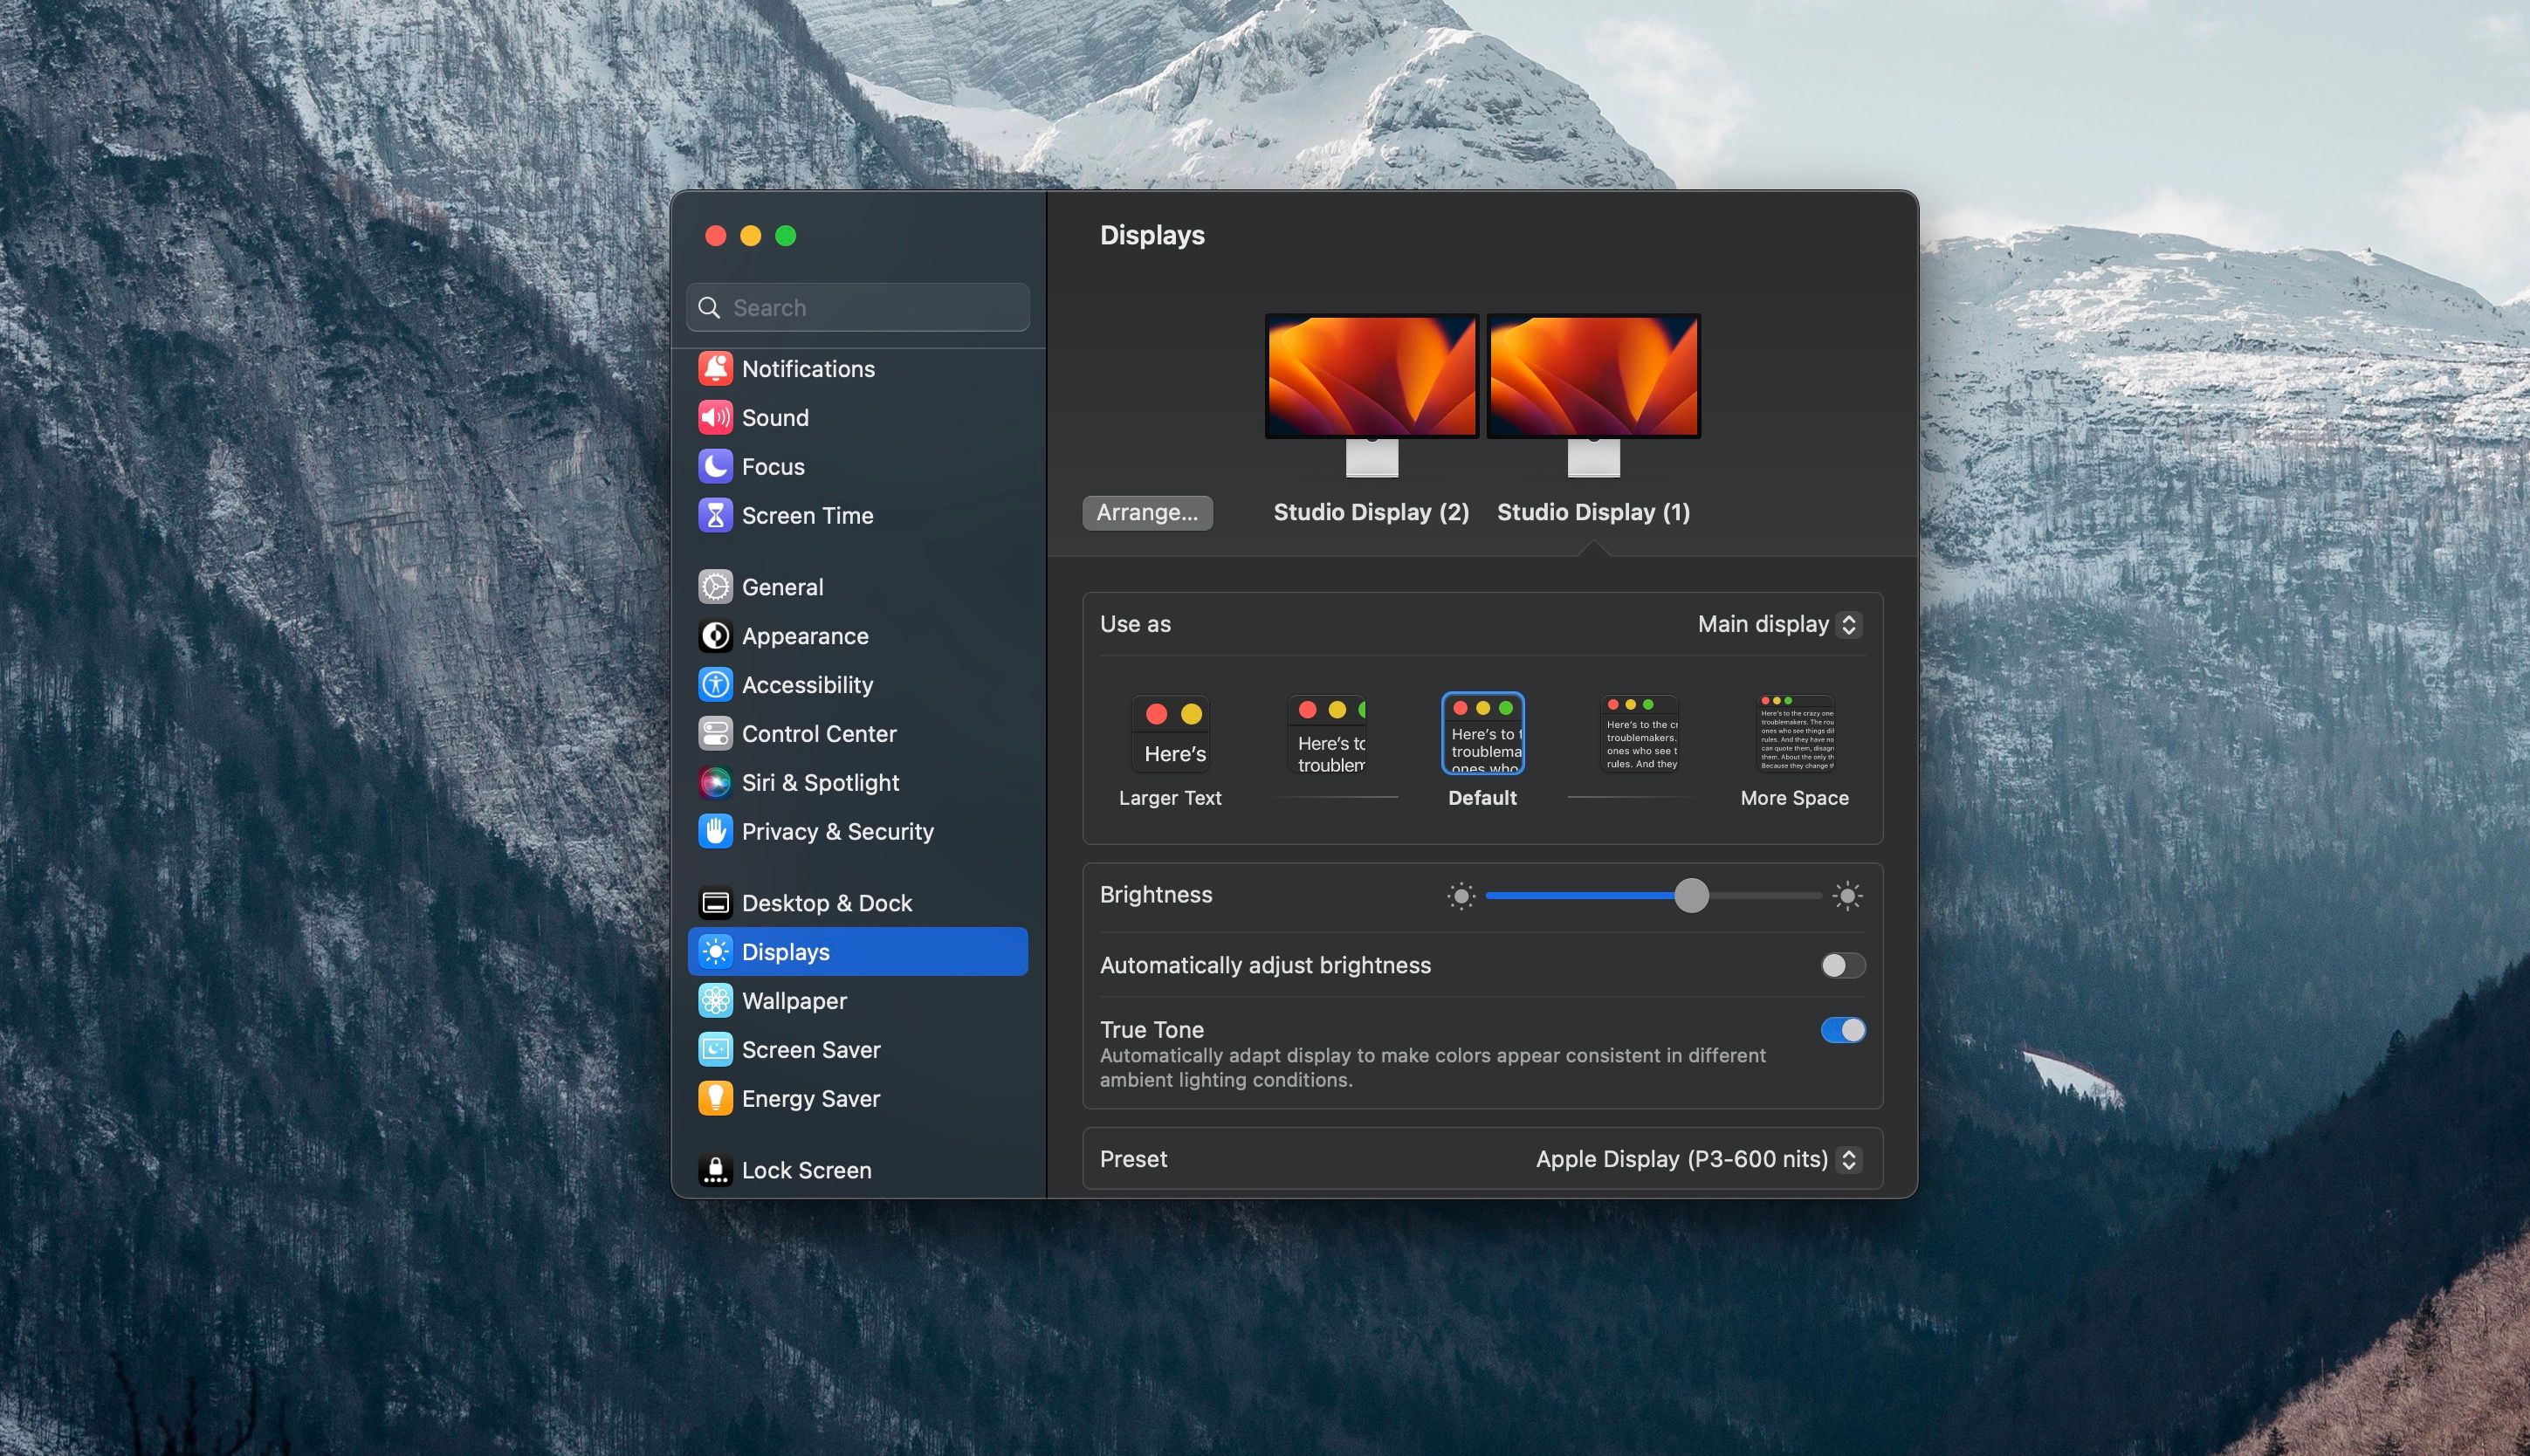Open Notifications settings via bell icon
The height and width of the screenshot is (1456, 2530).
[715, 368]
